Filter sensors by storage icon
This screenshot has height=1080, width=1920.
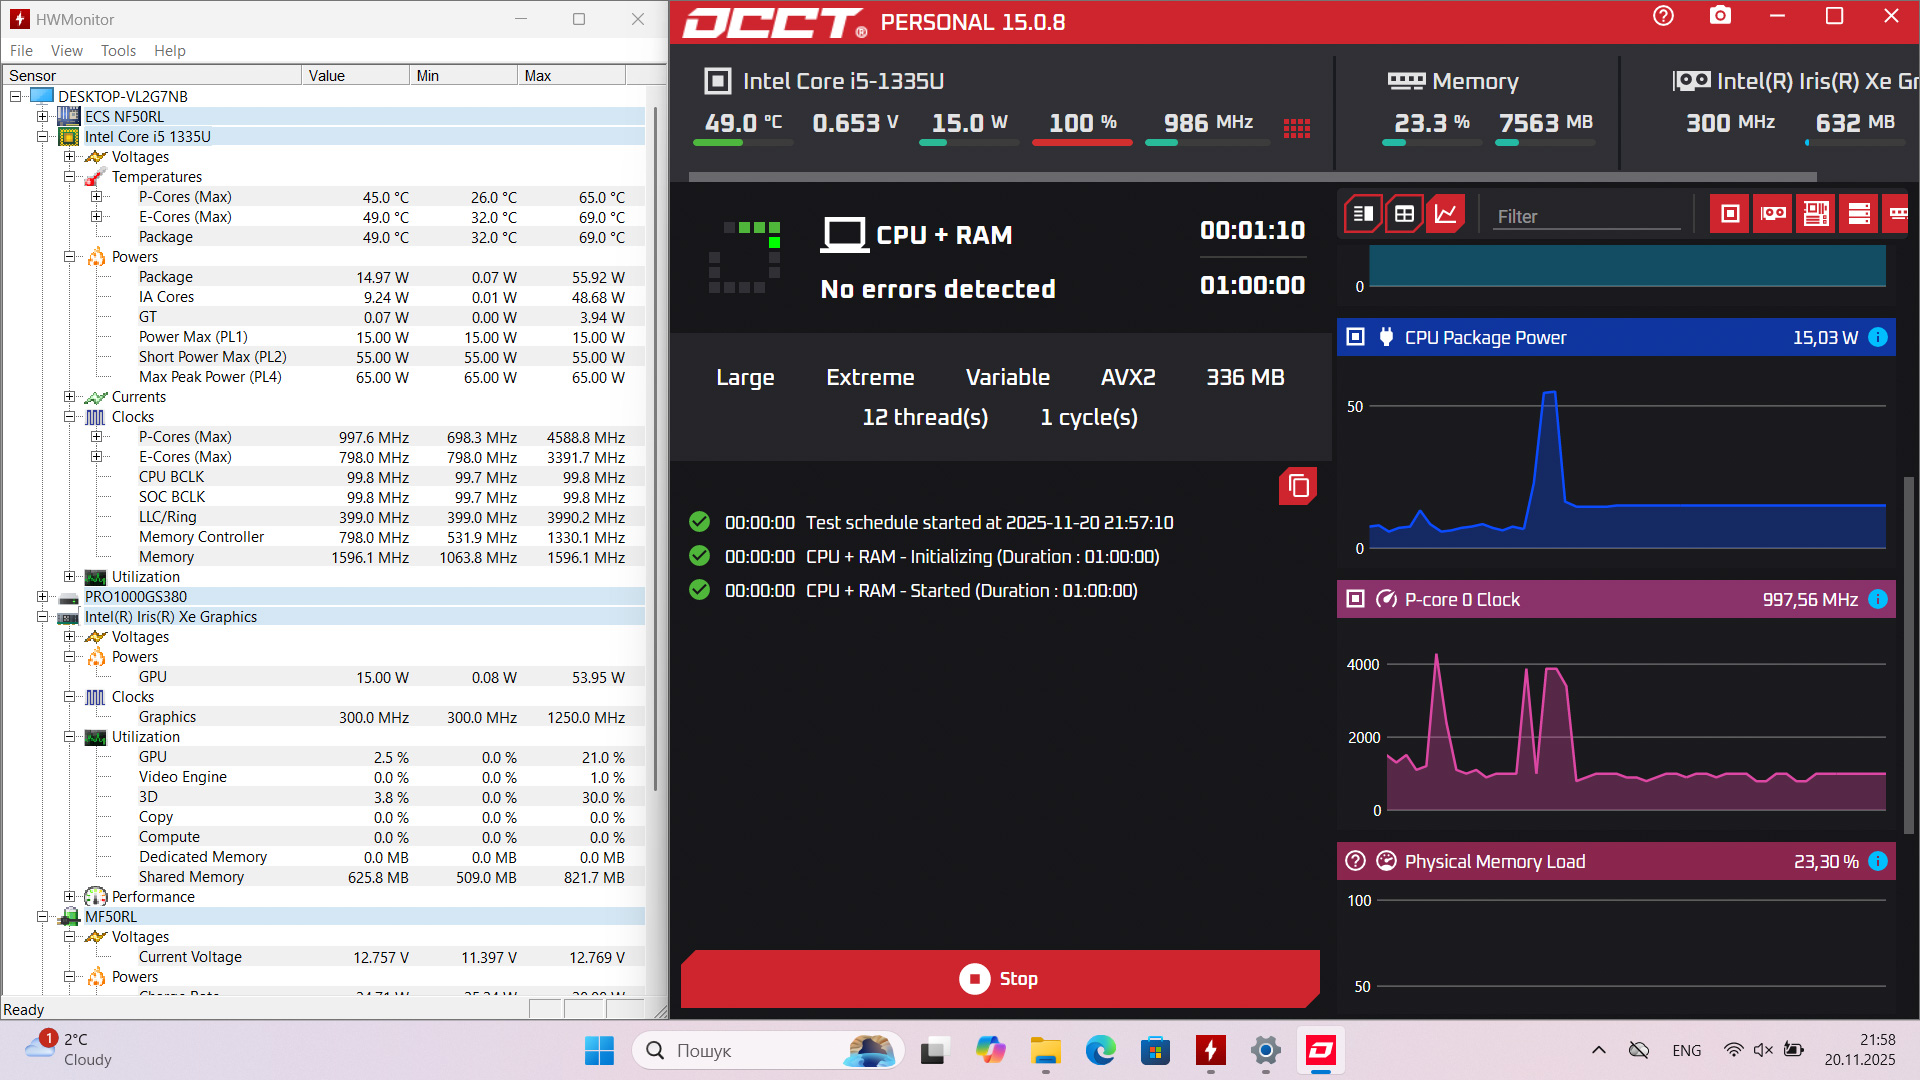[1859, 213]
